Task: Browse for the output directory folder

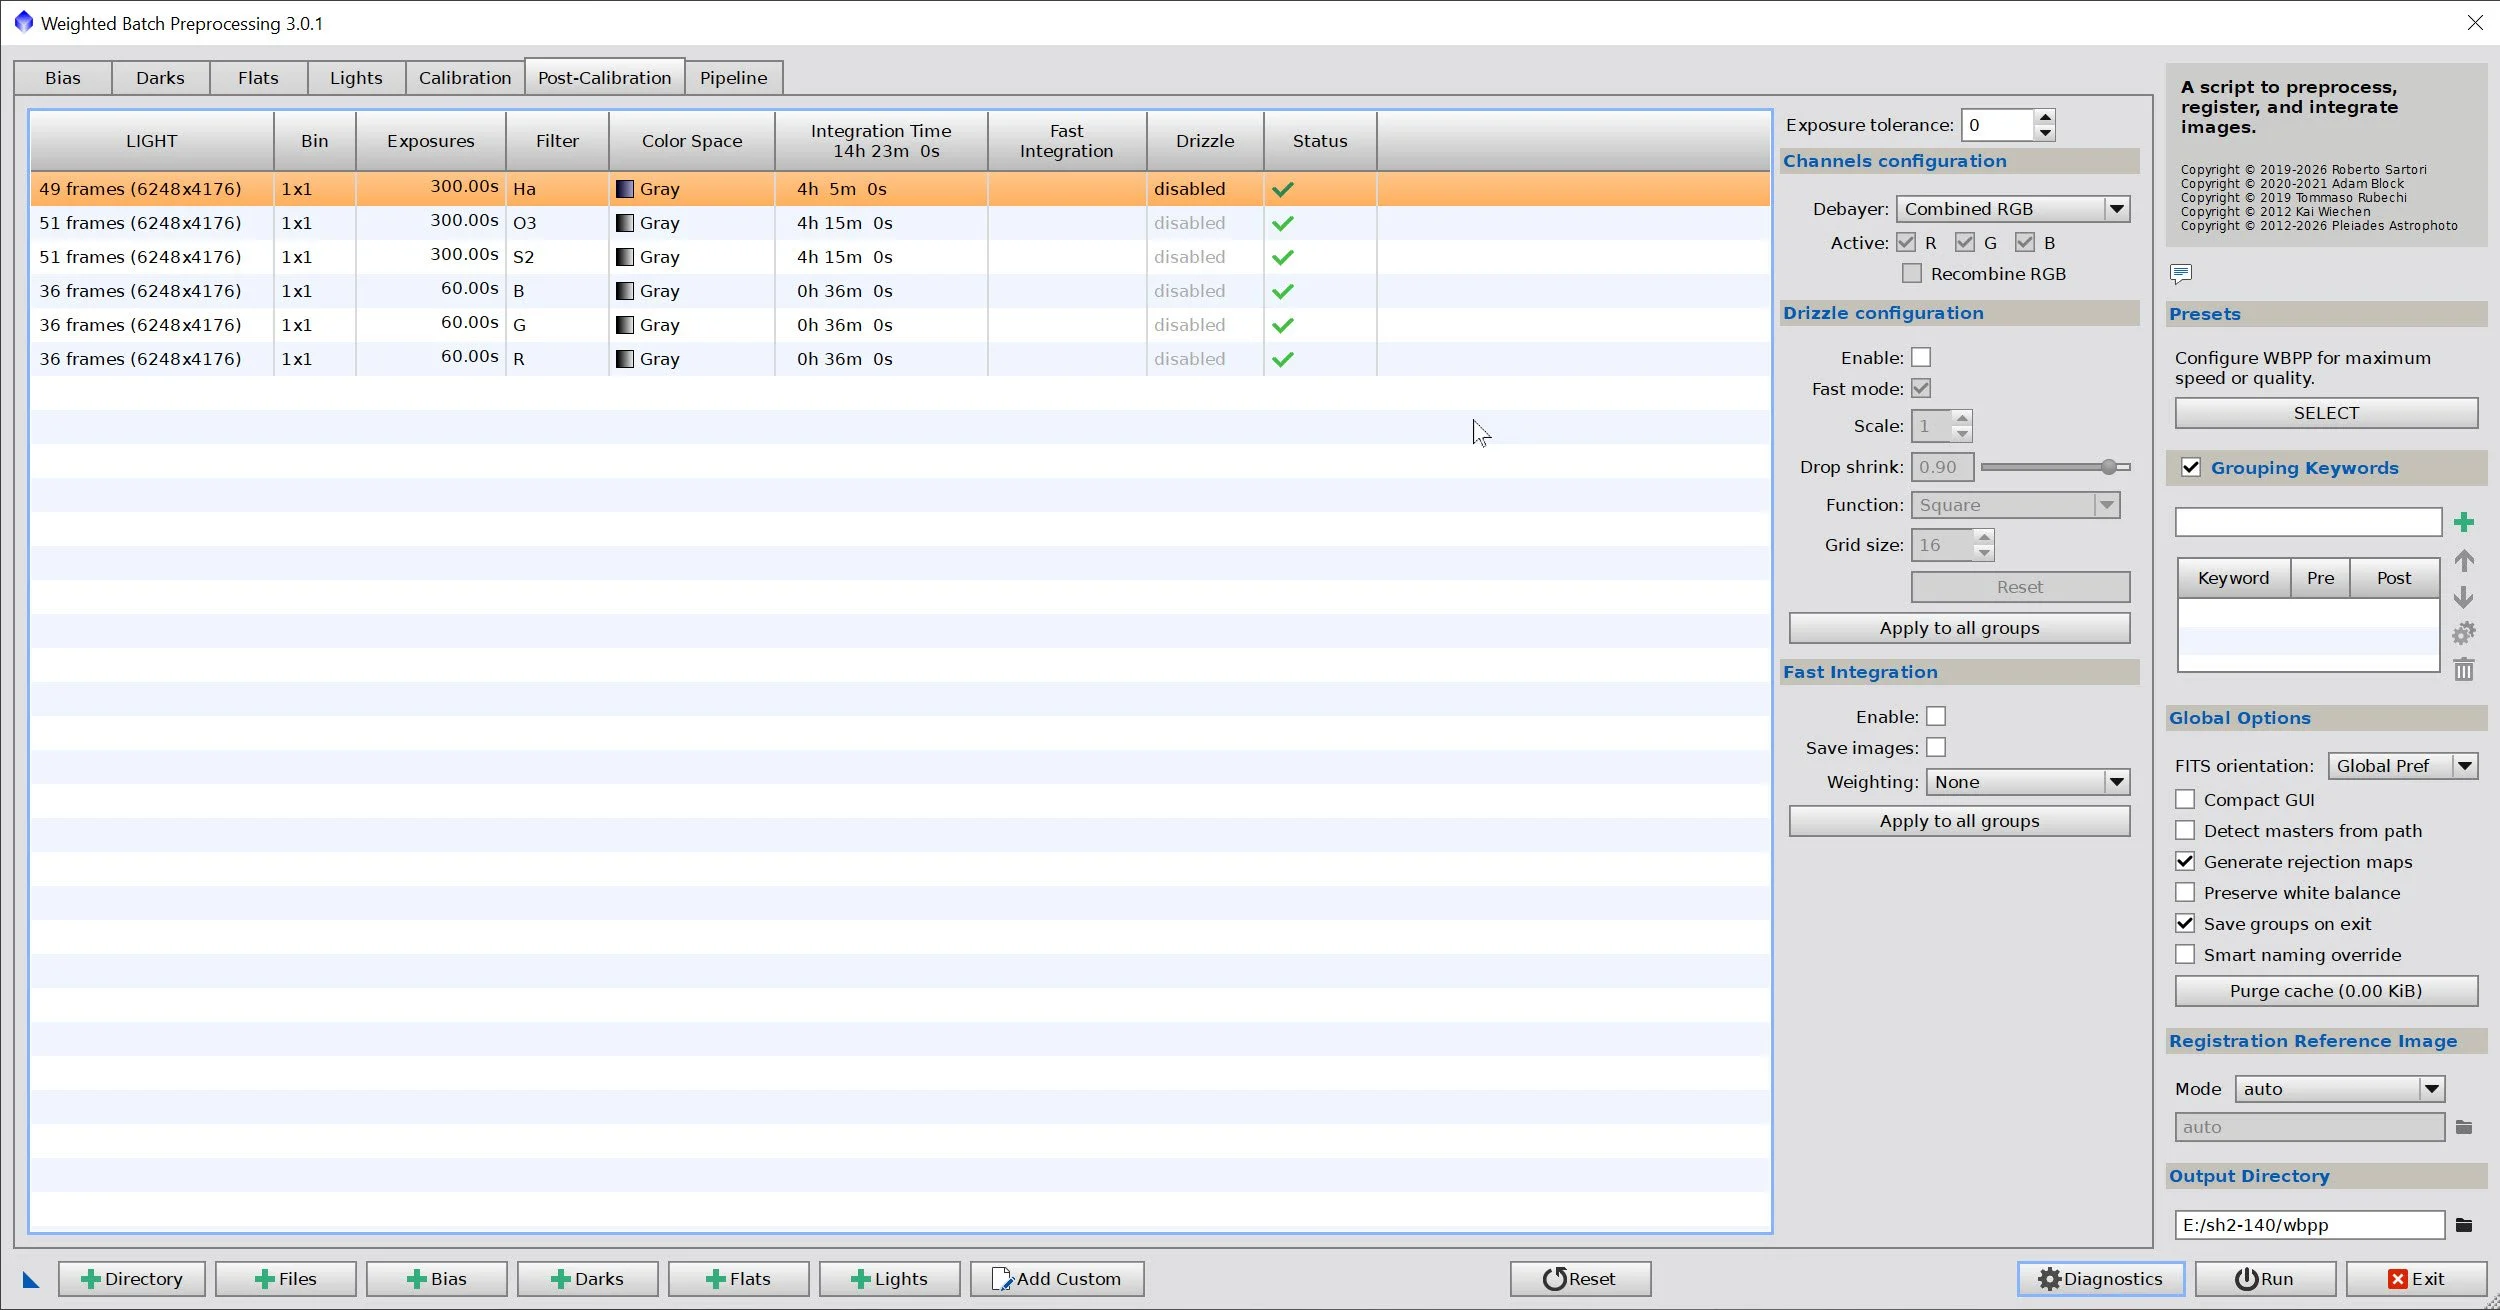Action: [2464, 1225]
